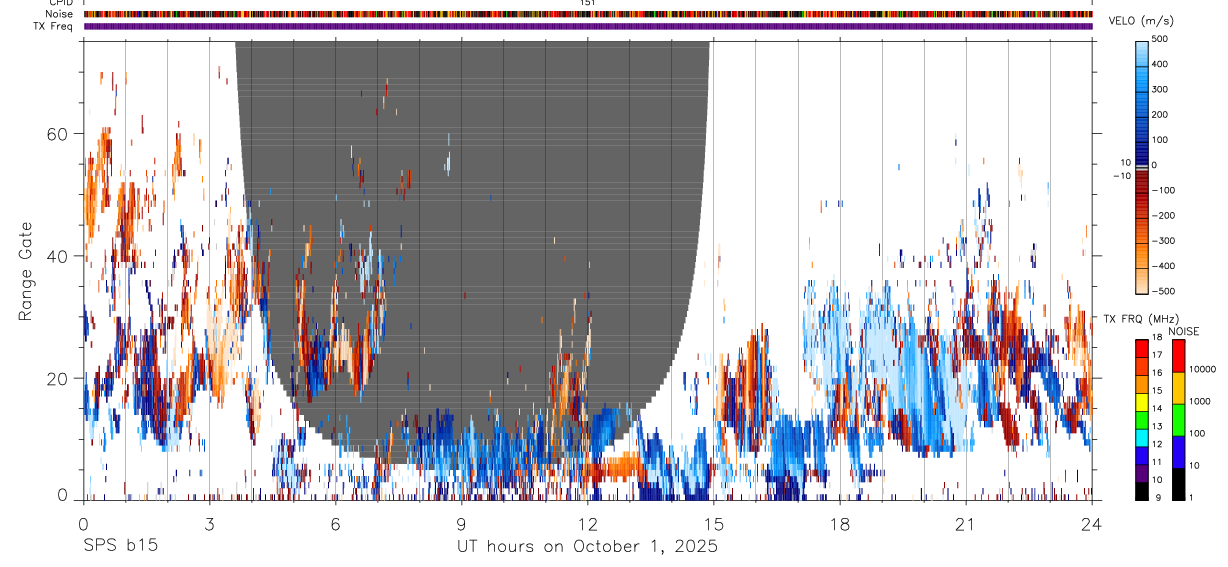Pick the black swatch in TX FRQ legend

1142,491
